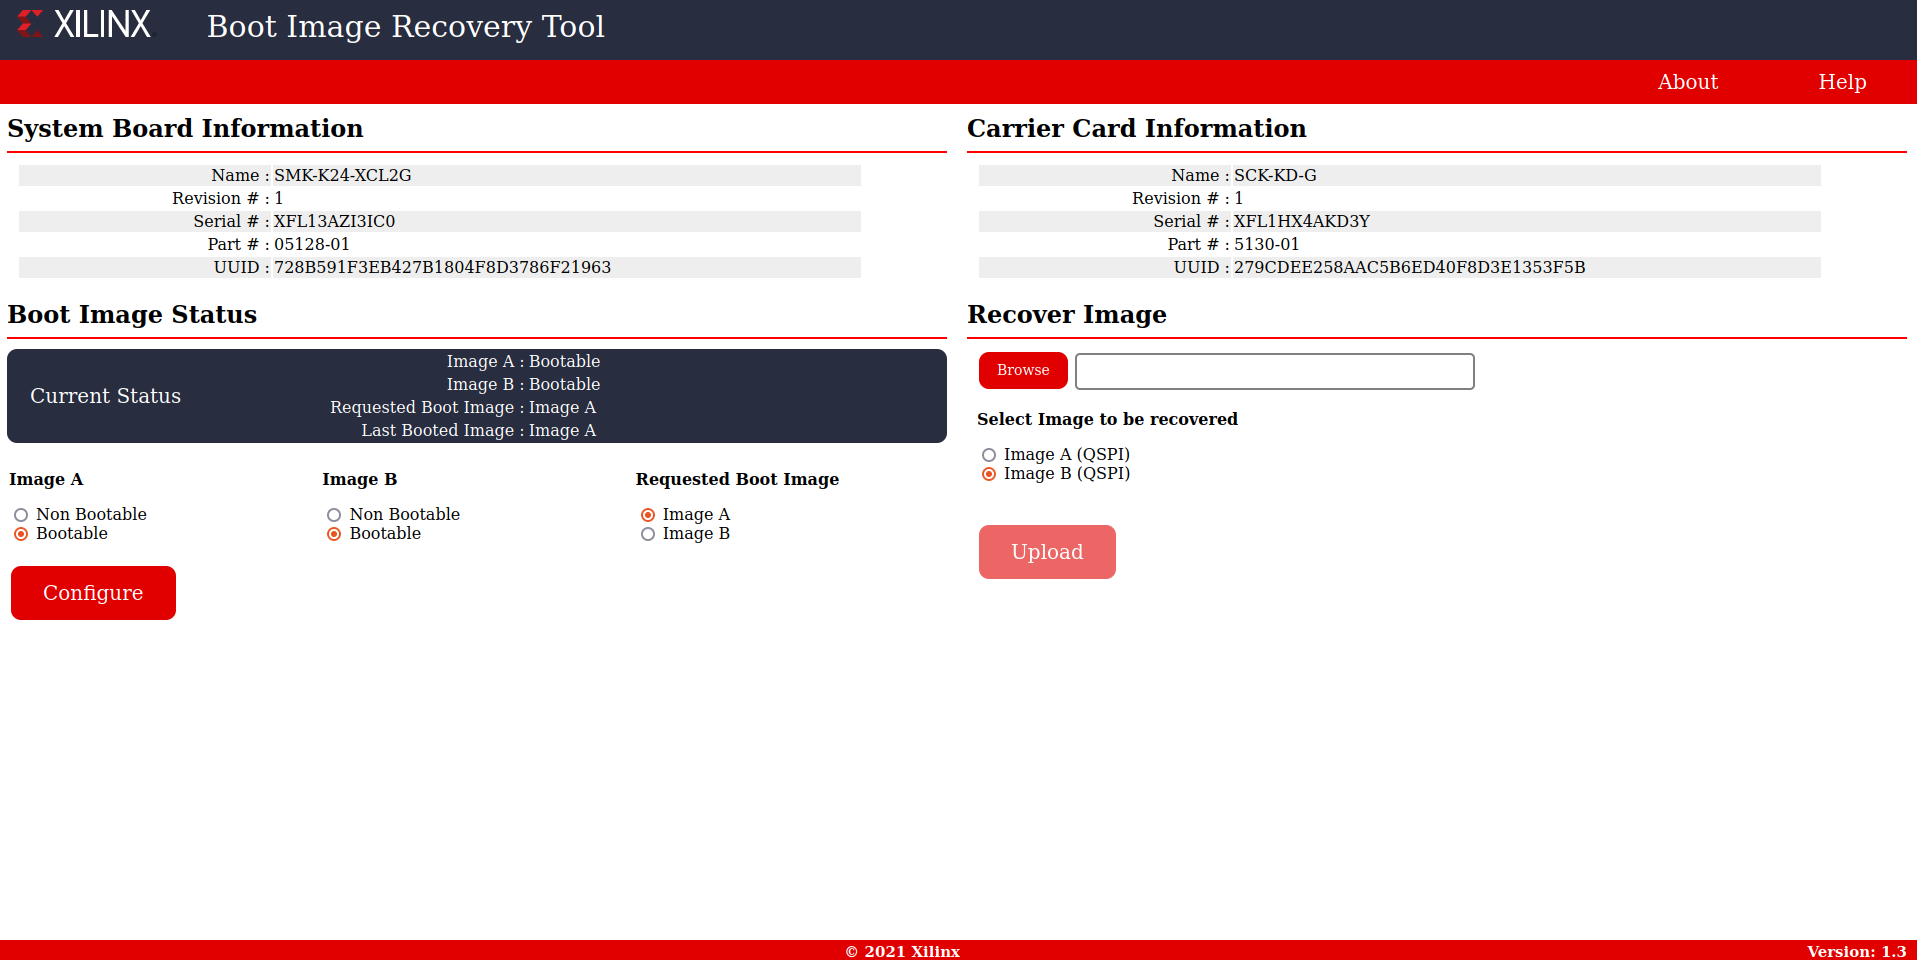Click the Xilinx logo in the header
This screenshot has height=960, width=1917.
pos(84,25)
